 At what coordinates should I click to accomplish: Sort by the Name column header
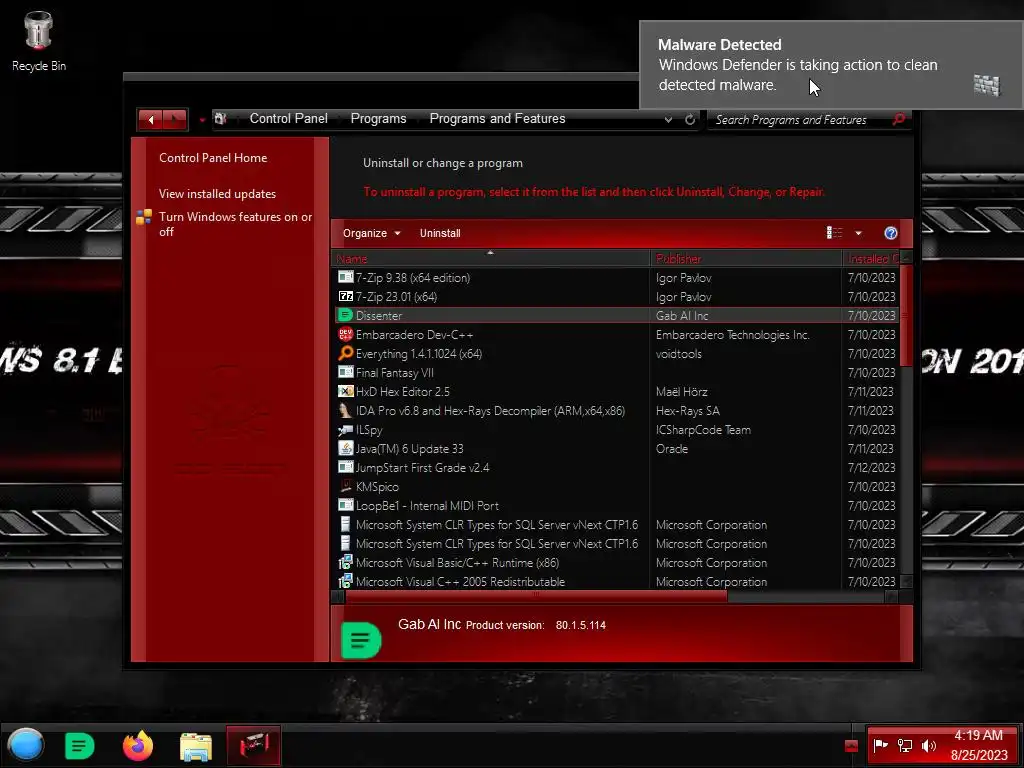[x=490, y=259]
